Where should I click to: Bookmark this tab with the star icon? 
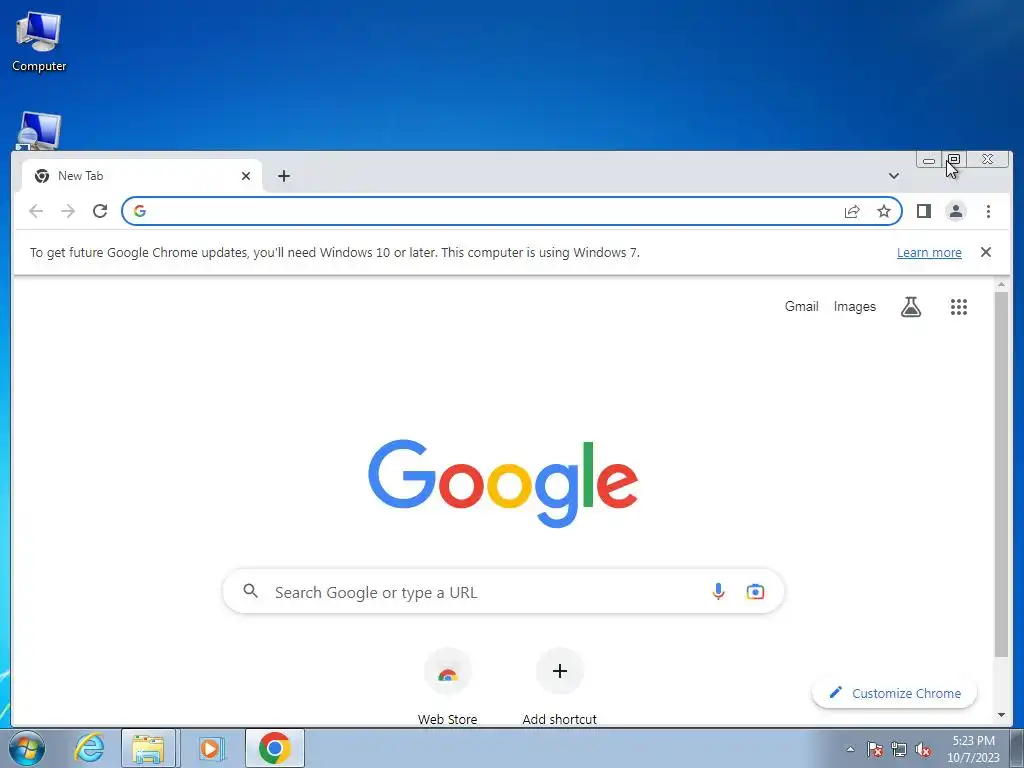click(x=884, y=211)
